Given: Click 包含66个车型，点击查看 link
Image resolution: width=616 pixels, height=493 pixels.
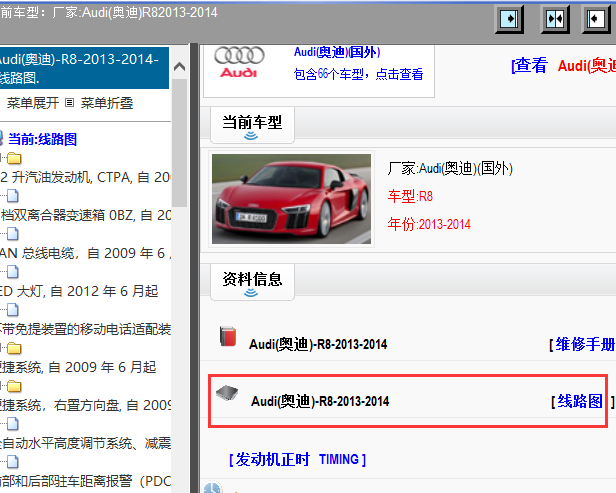Looking at the screenshot, I should pos(358,74).
